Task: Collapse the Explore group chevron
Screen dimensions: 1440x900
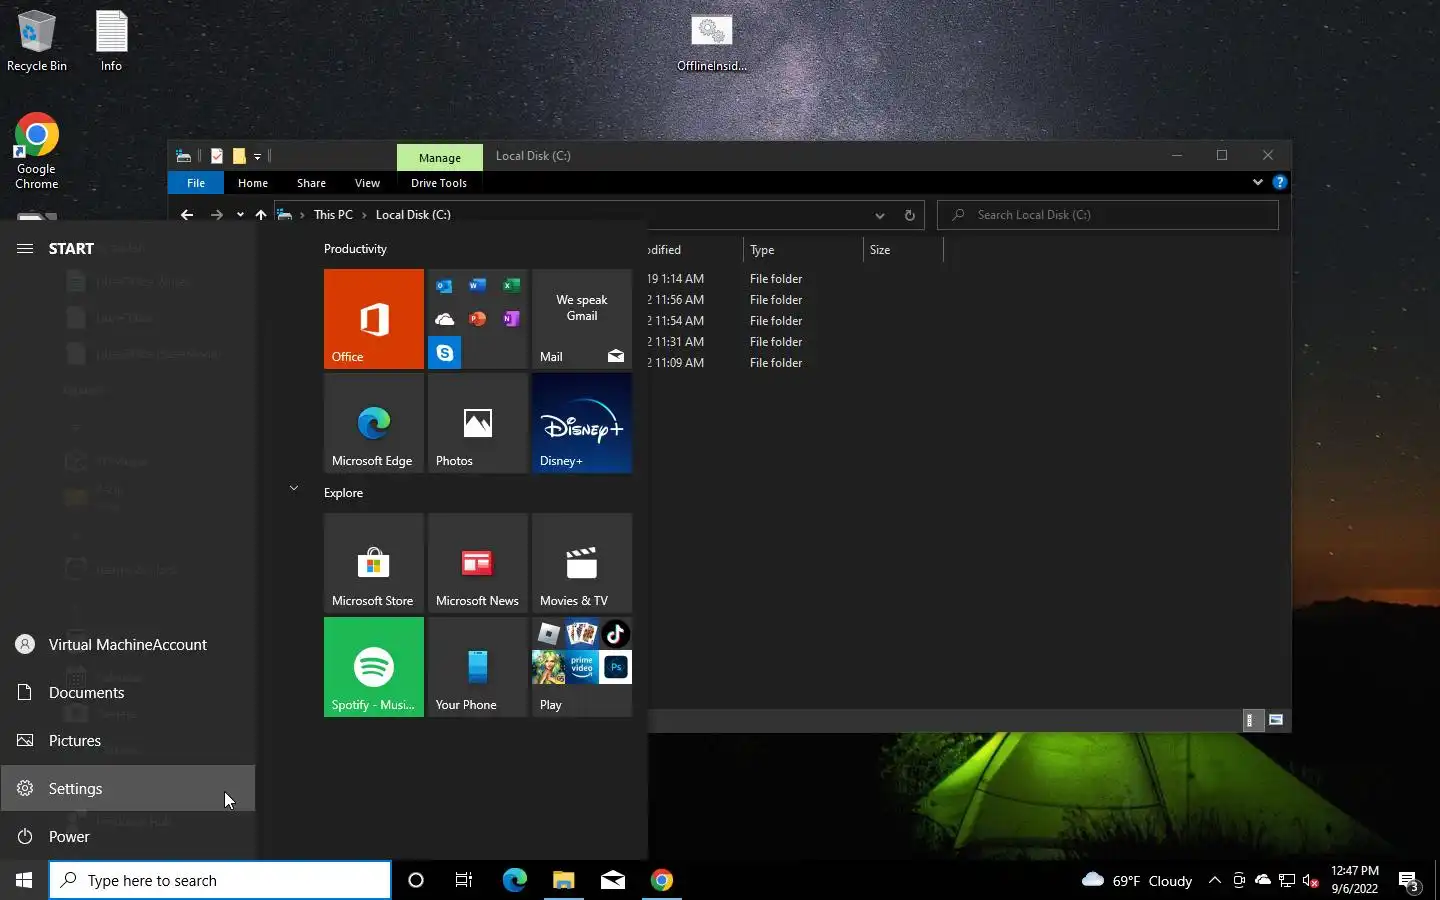Action: [293, 488]
